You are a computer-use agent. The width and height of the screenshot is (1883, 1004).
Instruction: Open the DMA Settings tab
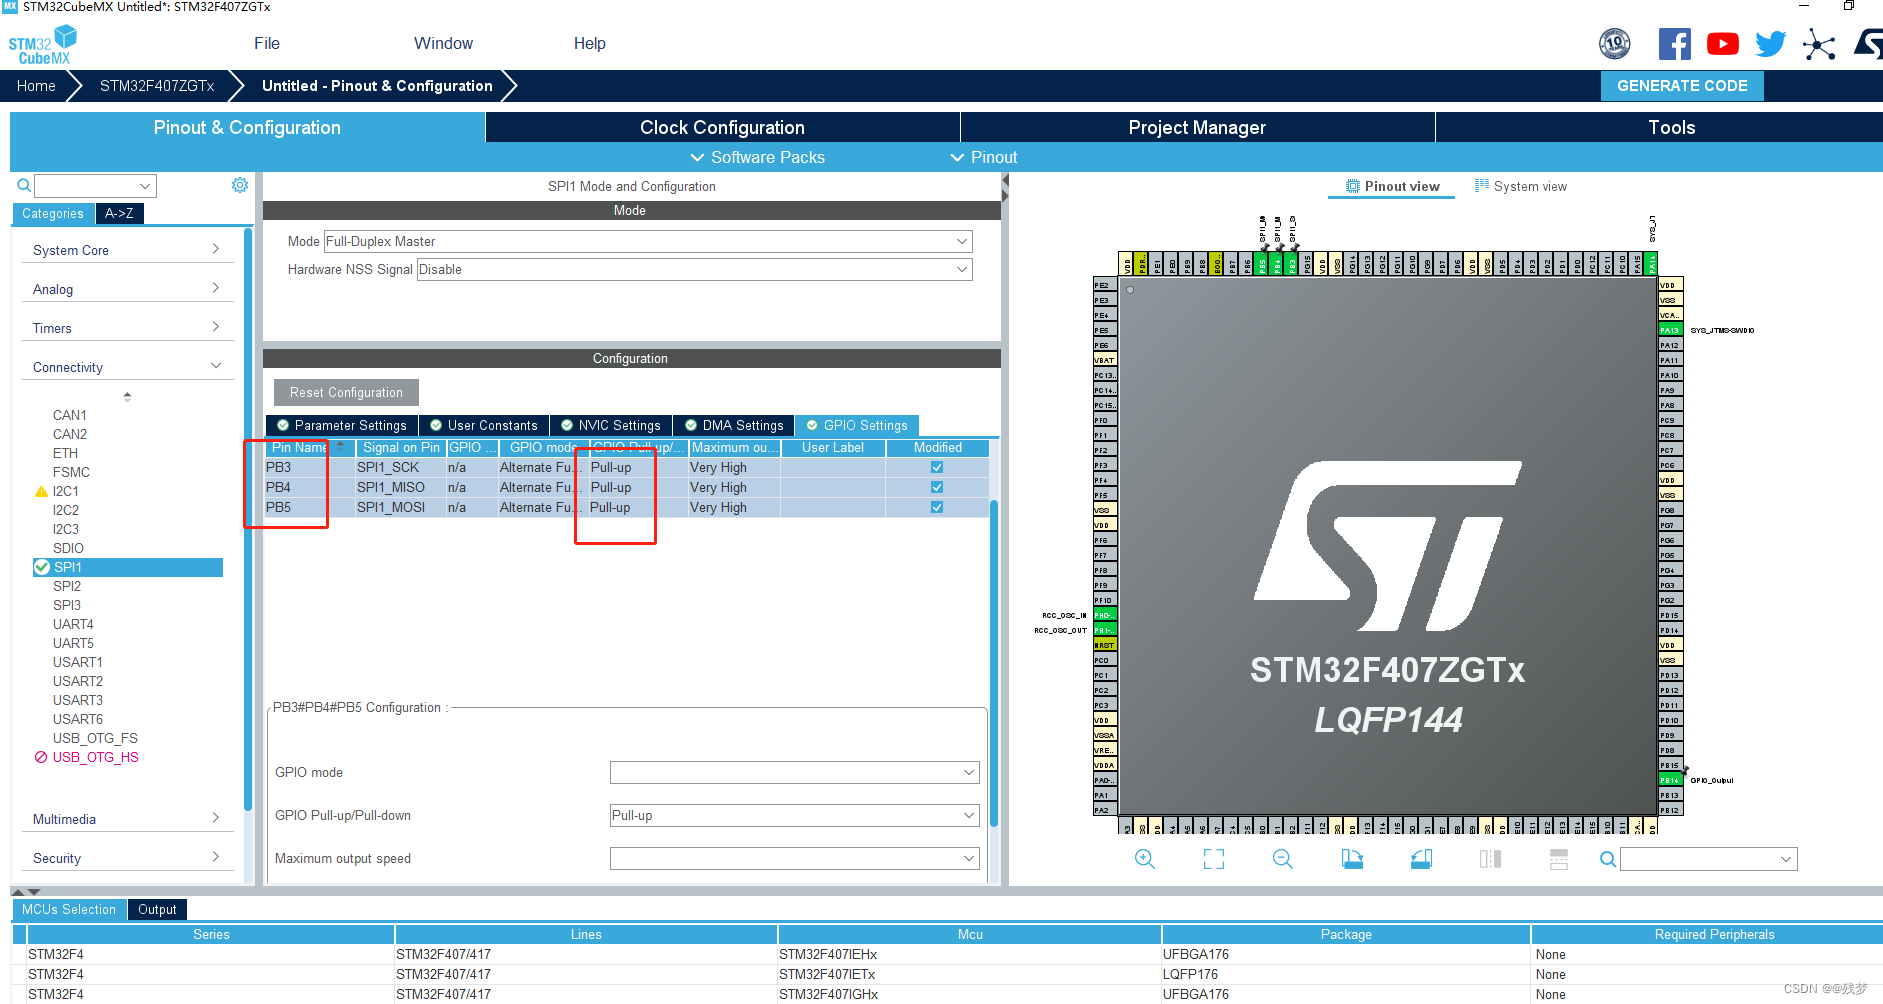point(734,425)
